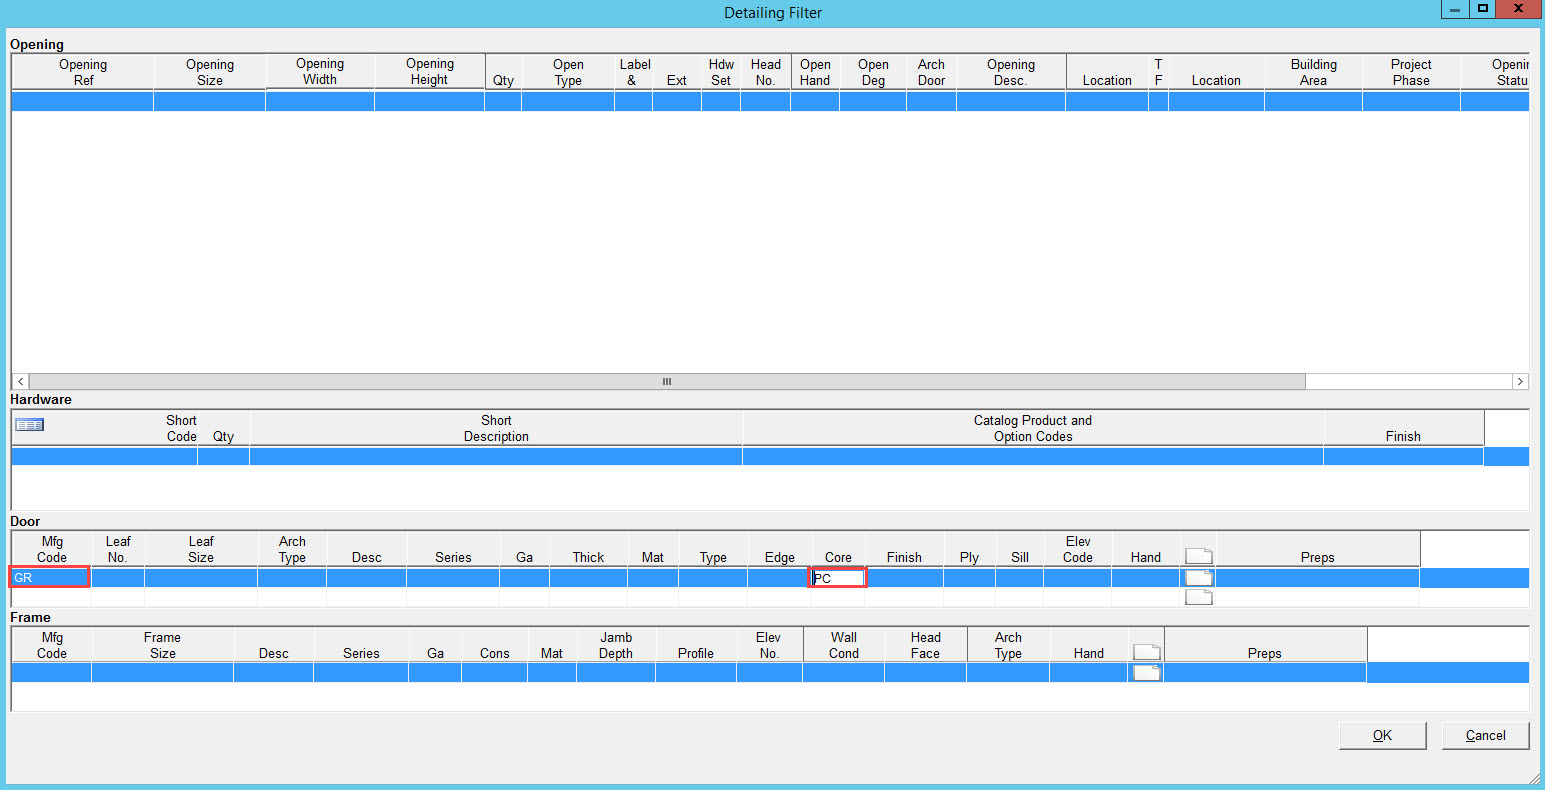Click the Hardware grid icon
This screenshot has width=1545, height=790.
tap(30, 425)
